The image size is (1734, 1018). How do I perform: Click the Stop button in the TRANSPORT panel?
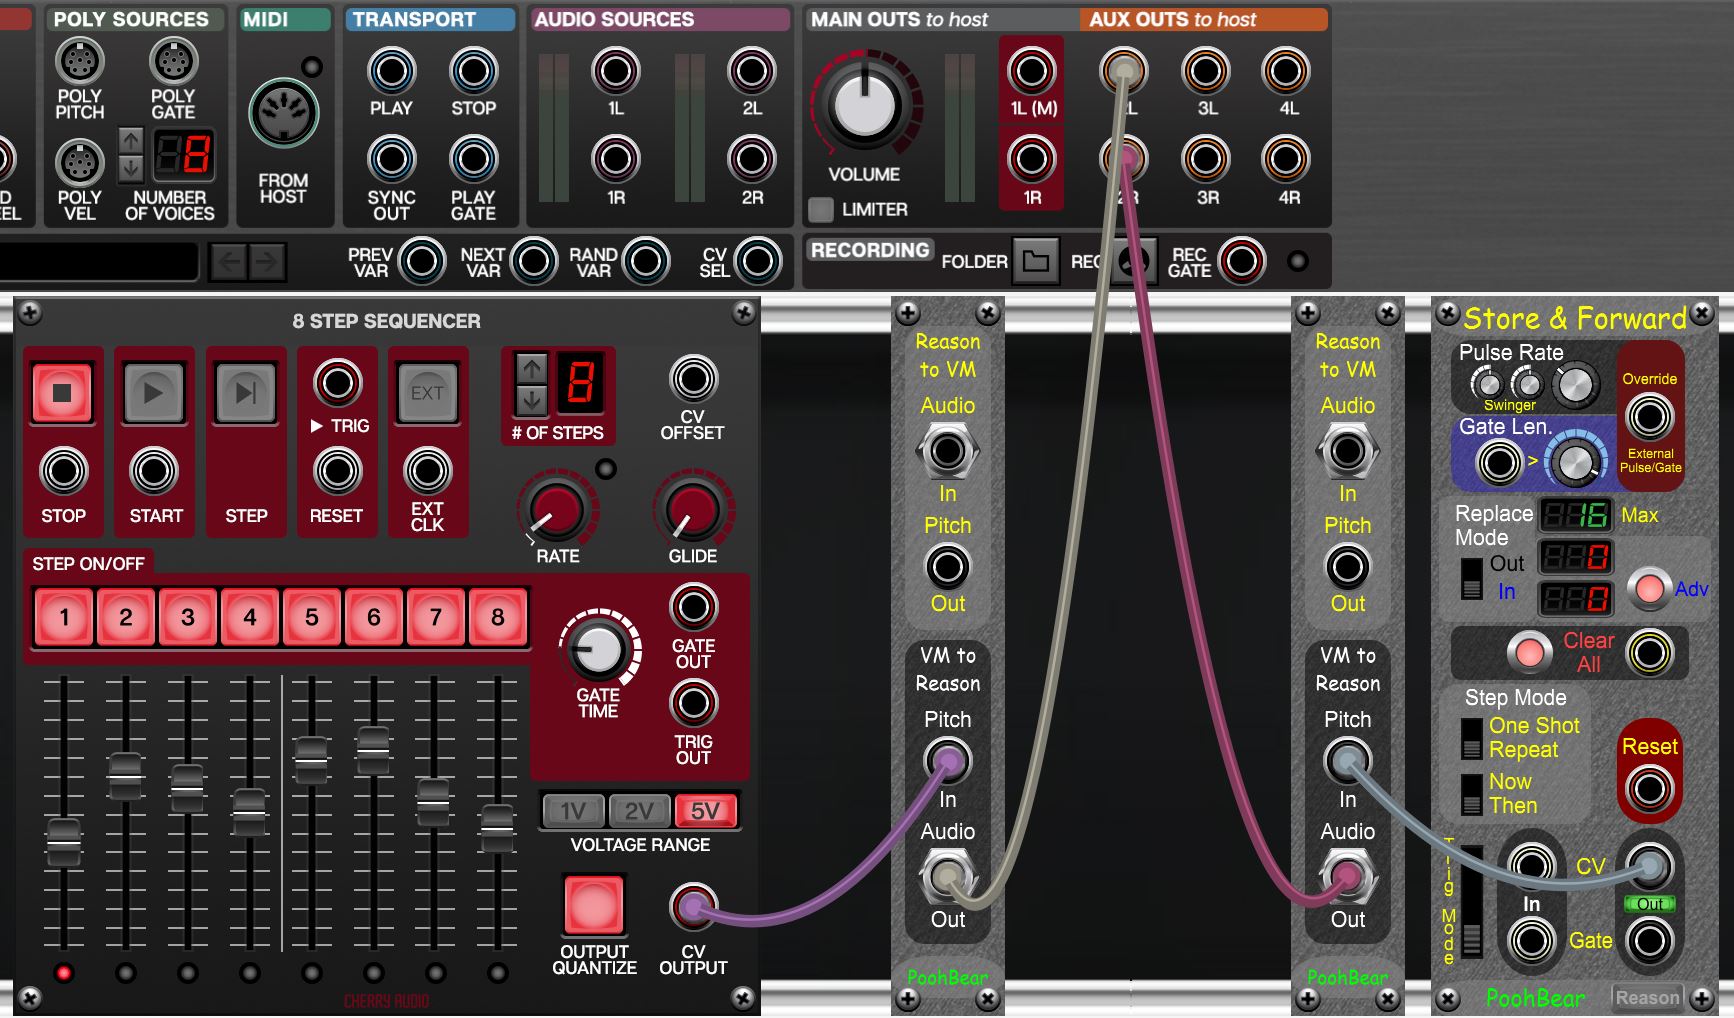tap(473, 71)
